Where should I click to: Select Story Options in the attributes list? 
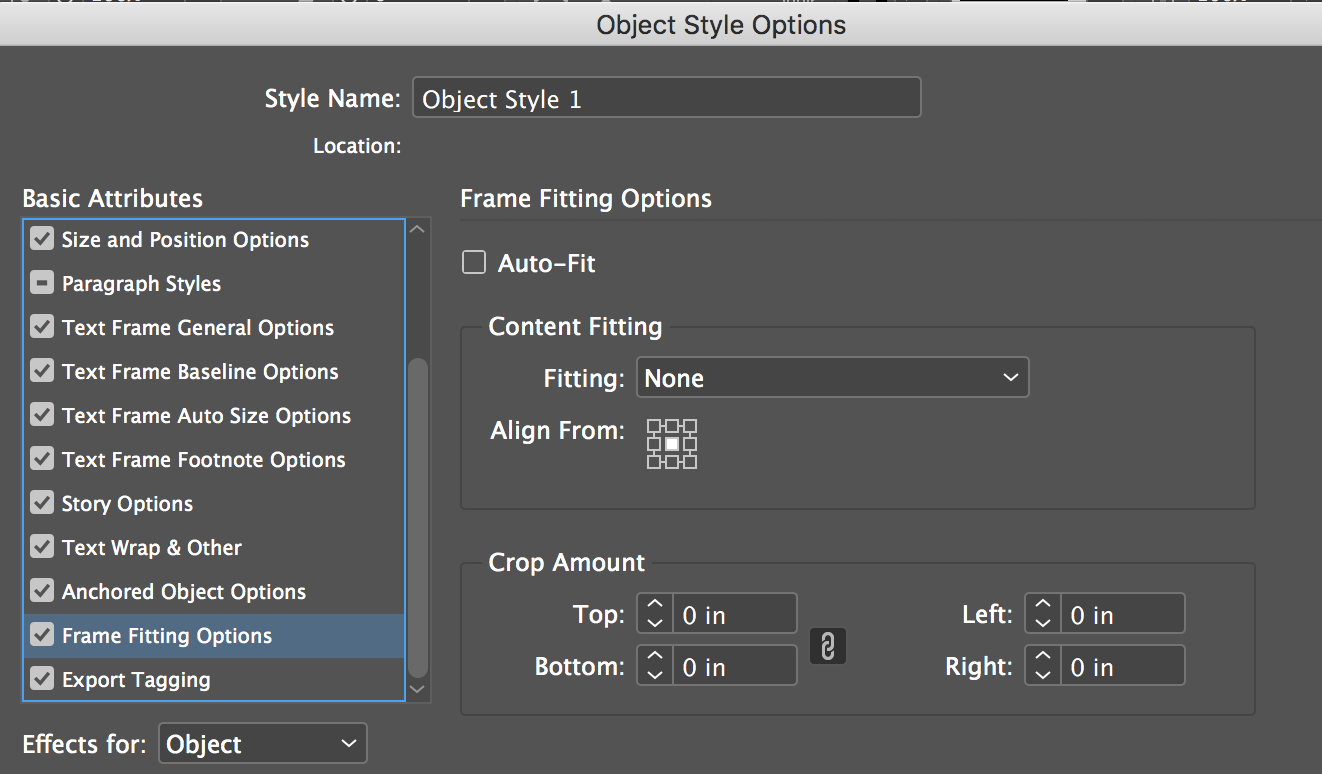click(127, 504)
